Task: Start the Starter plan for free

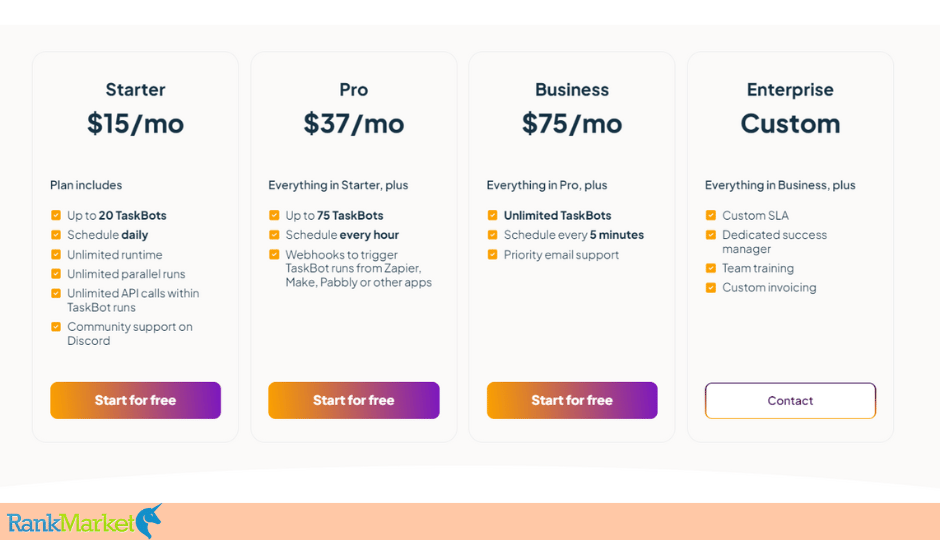Action: pyautogui.click(x=135, y=400)
